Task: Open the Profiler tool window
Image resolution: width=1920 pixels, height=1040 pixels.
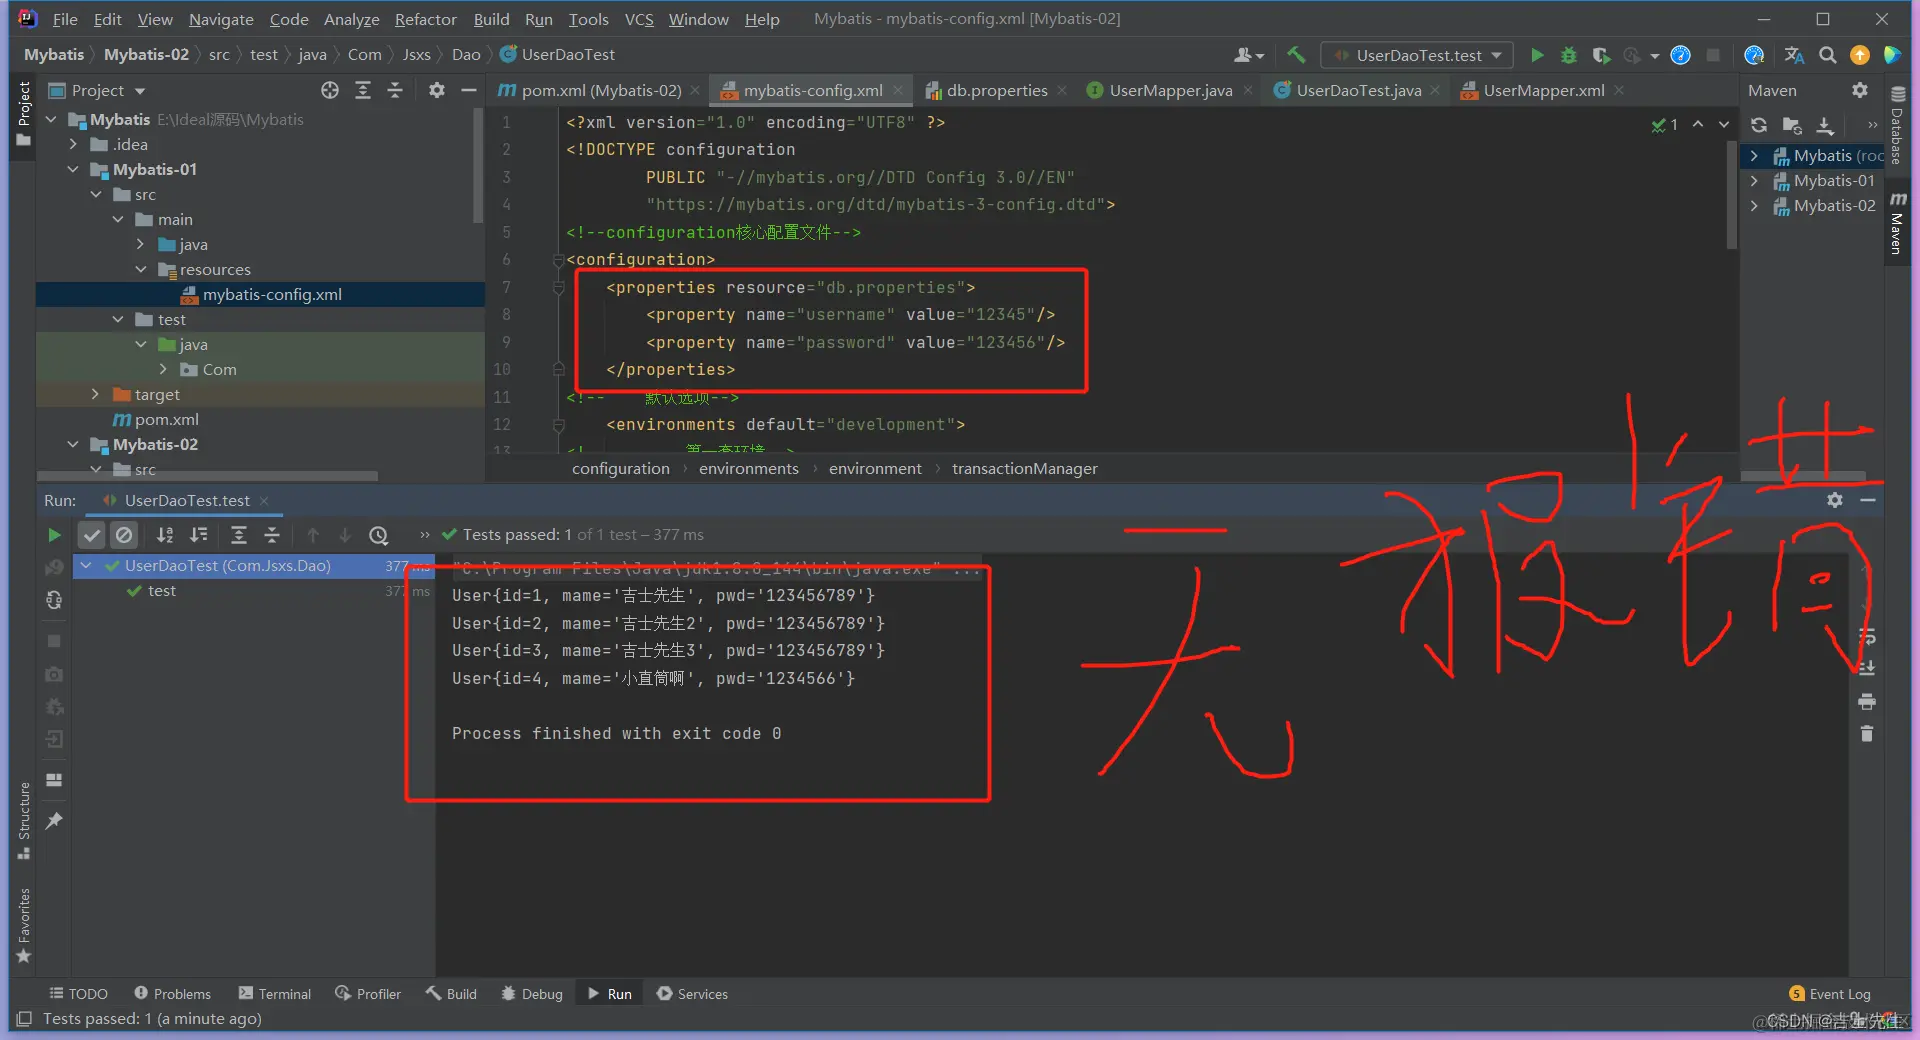Action: (x=368, y=993)
